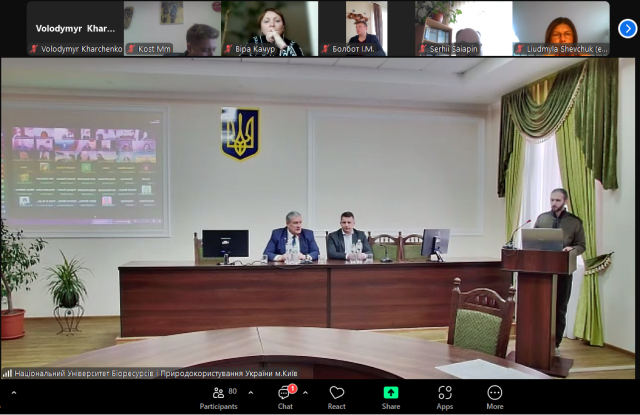This screenshot has height=415, width=640.
Task: Select Kost Mm's video tile
Action: pos(172,28)
